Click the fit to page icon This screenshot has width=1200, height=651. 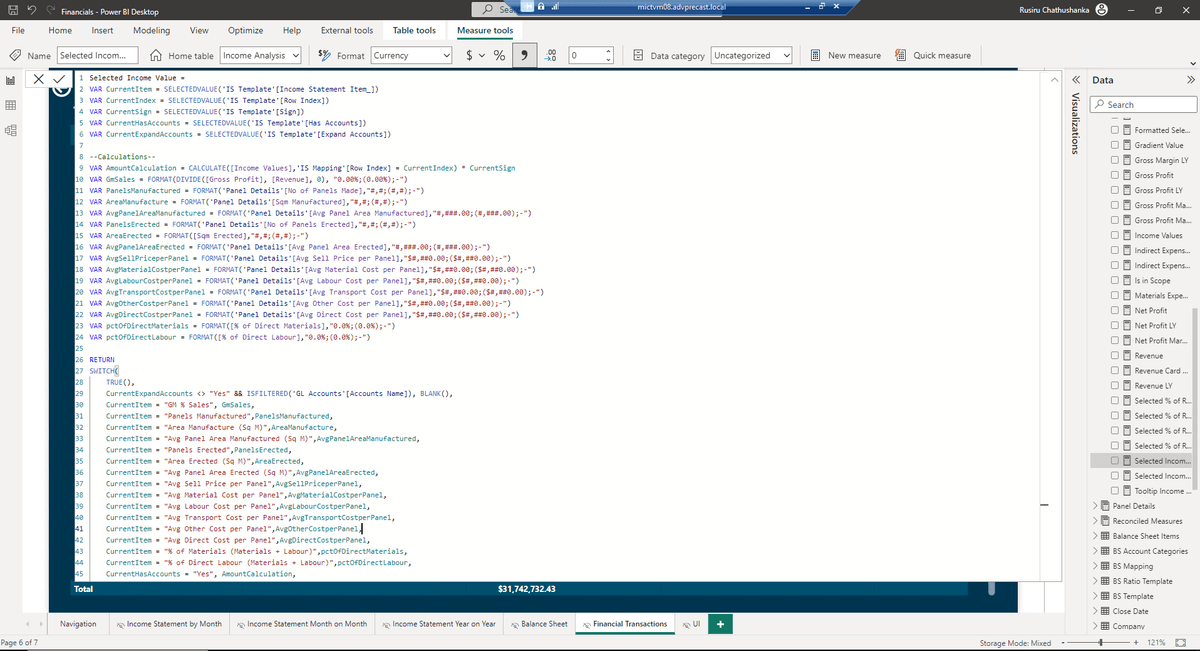(1181, 642)
